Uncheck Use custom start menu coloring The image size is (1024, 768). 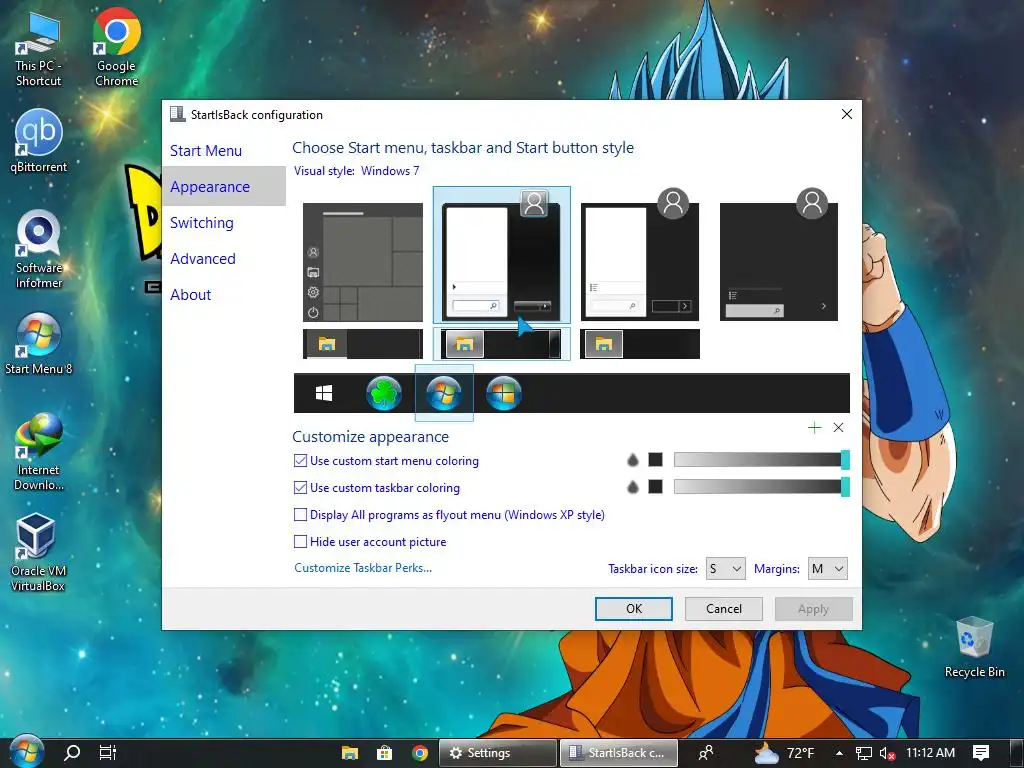pyautogui.click(x=300, y=460)
